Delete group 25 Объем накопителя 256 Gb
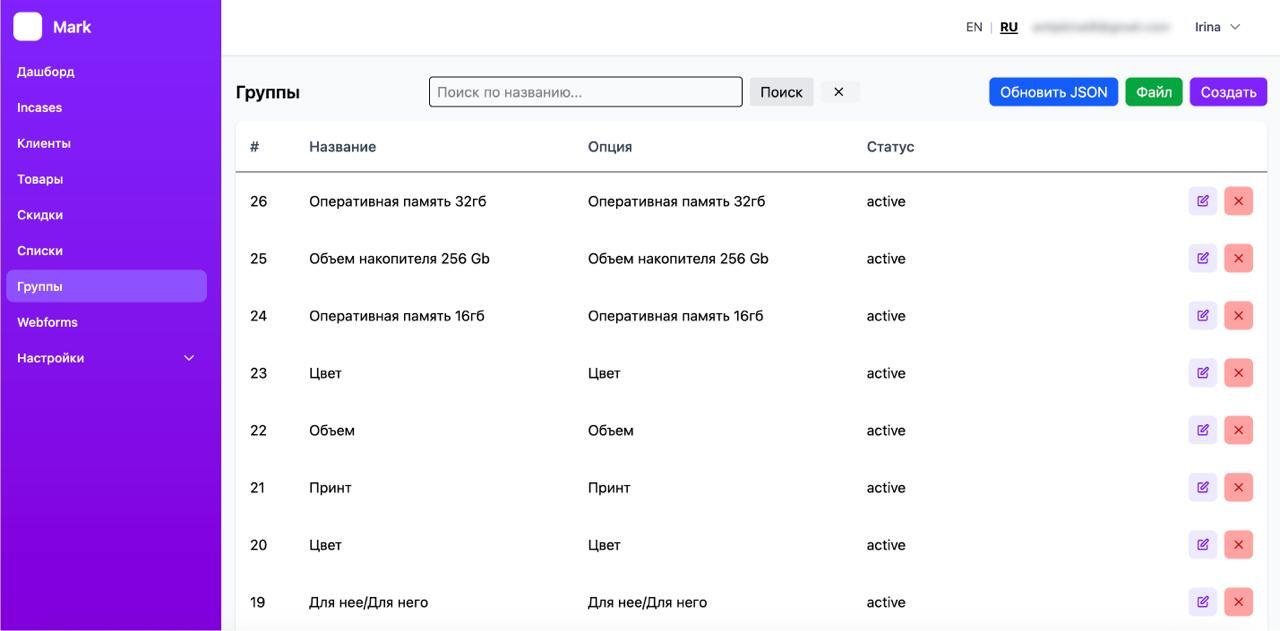The width and height of the screenshot is (1280, 631). tap(1238, 258)
